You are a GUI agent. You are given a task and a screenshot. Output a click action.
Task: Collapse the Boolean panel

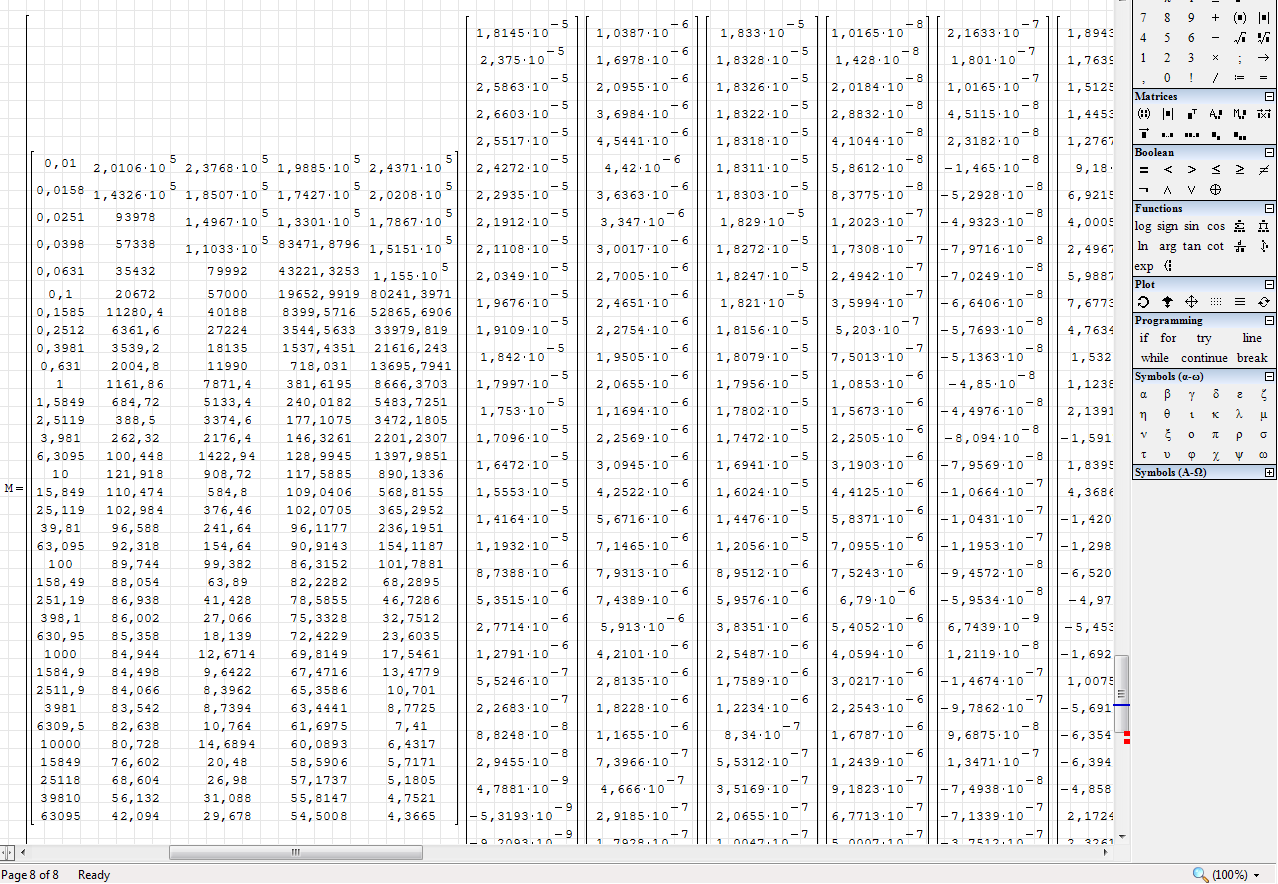[1269, 153]
